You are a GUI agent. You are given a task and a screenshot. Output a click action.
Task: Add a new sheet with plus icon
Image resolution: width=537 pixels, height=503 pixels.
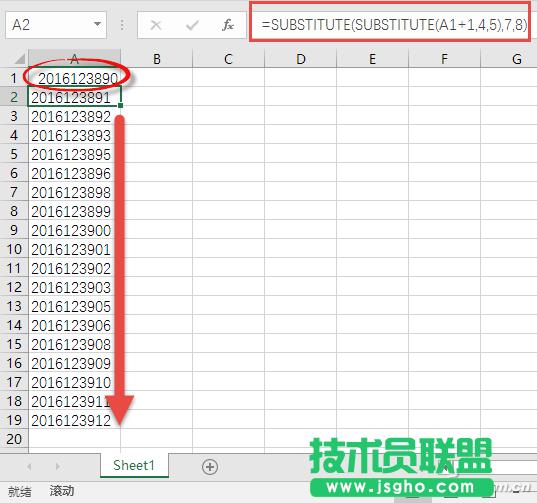click(x=210, y=467)
